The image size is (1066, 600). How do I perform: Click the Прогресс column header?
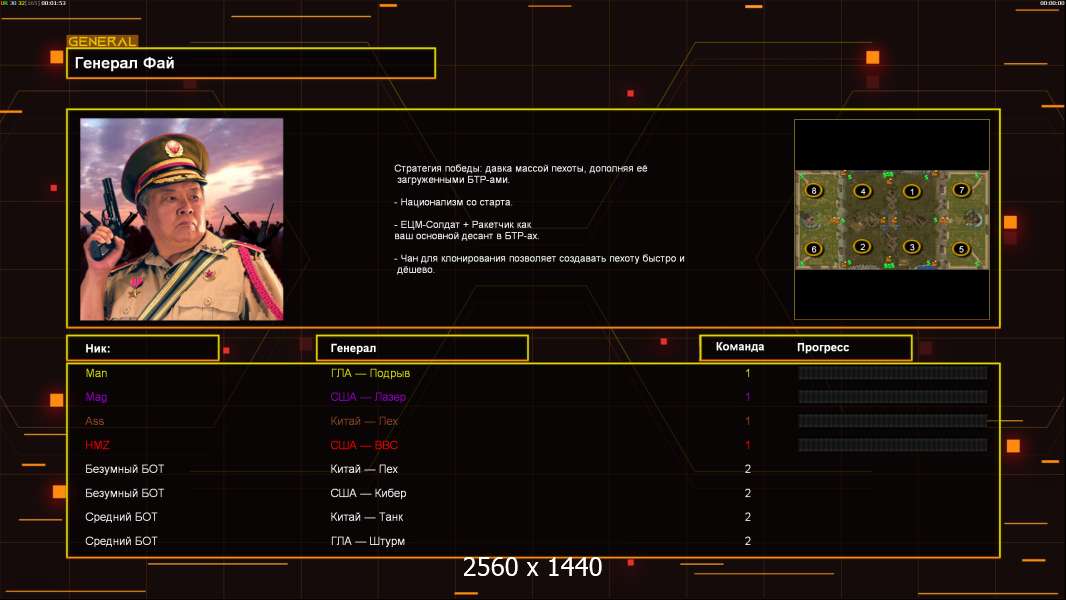[x=823, y=347]
